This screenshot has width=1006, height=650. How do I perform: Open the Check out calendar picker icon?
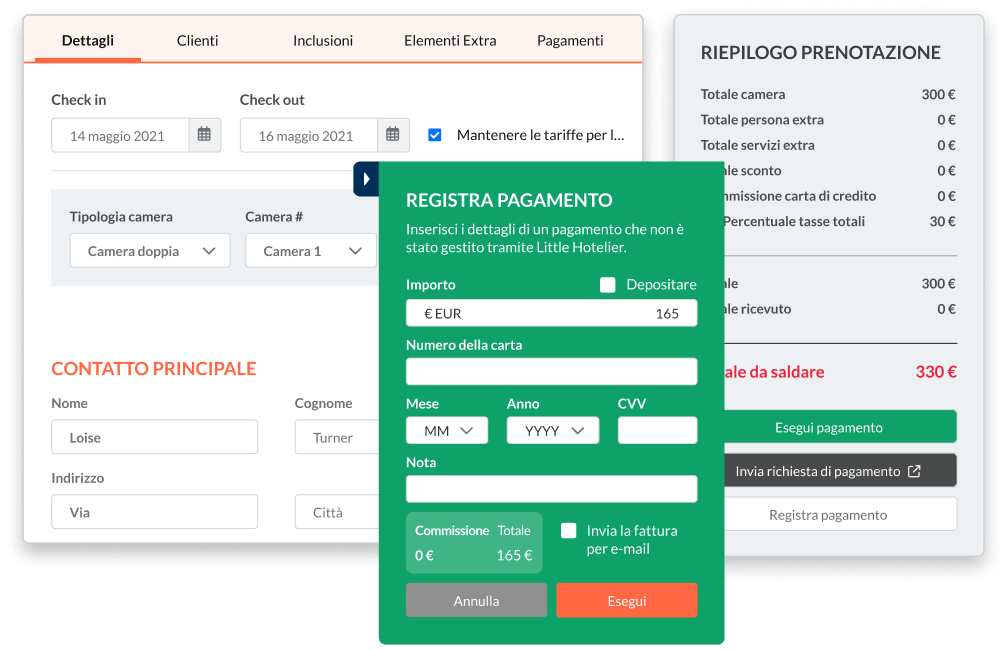(392, 135)
